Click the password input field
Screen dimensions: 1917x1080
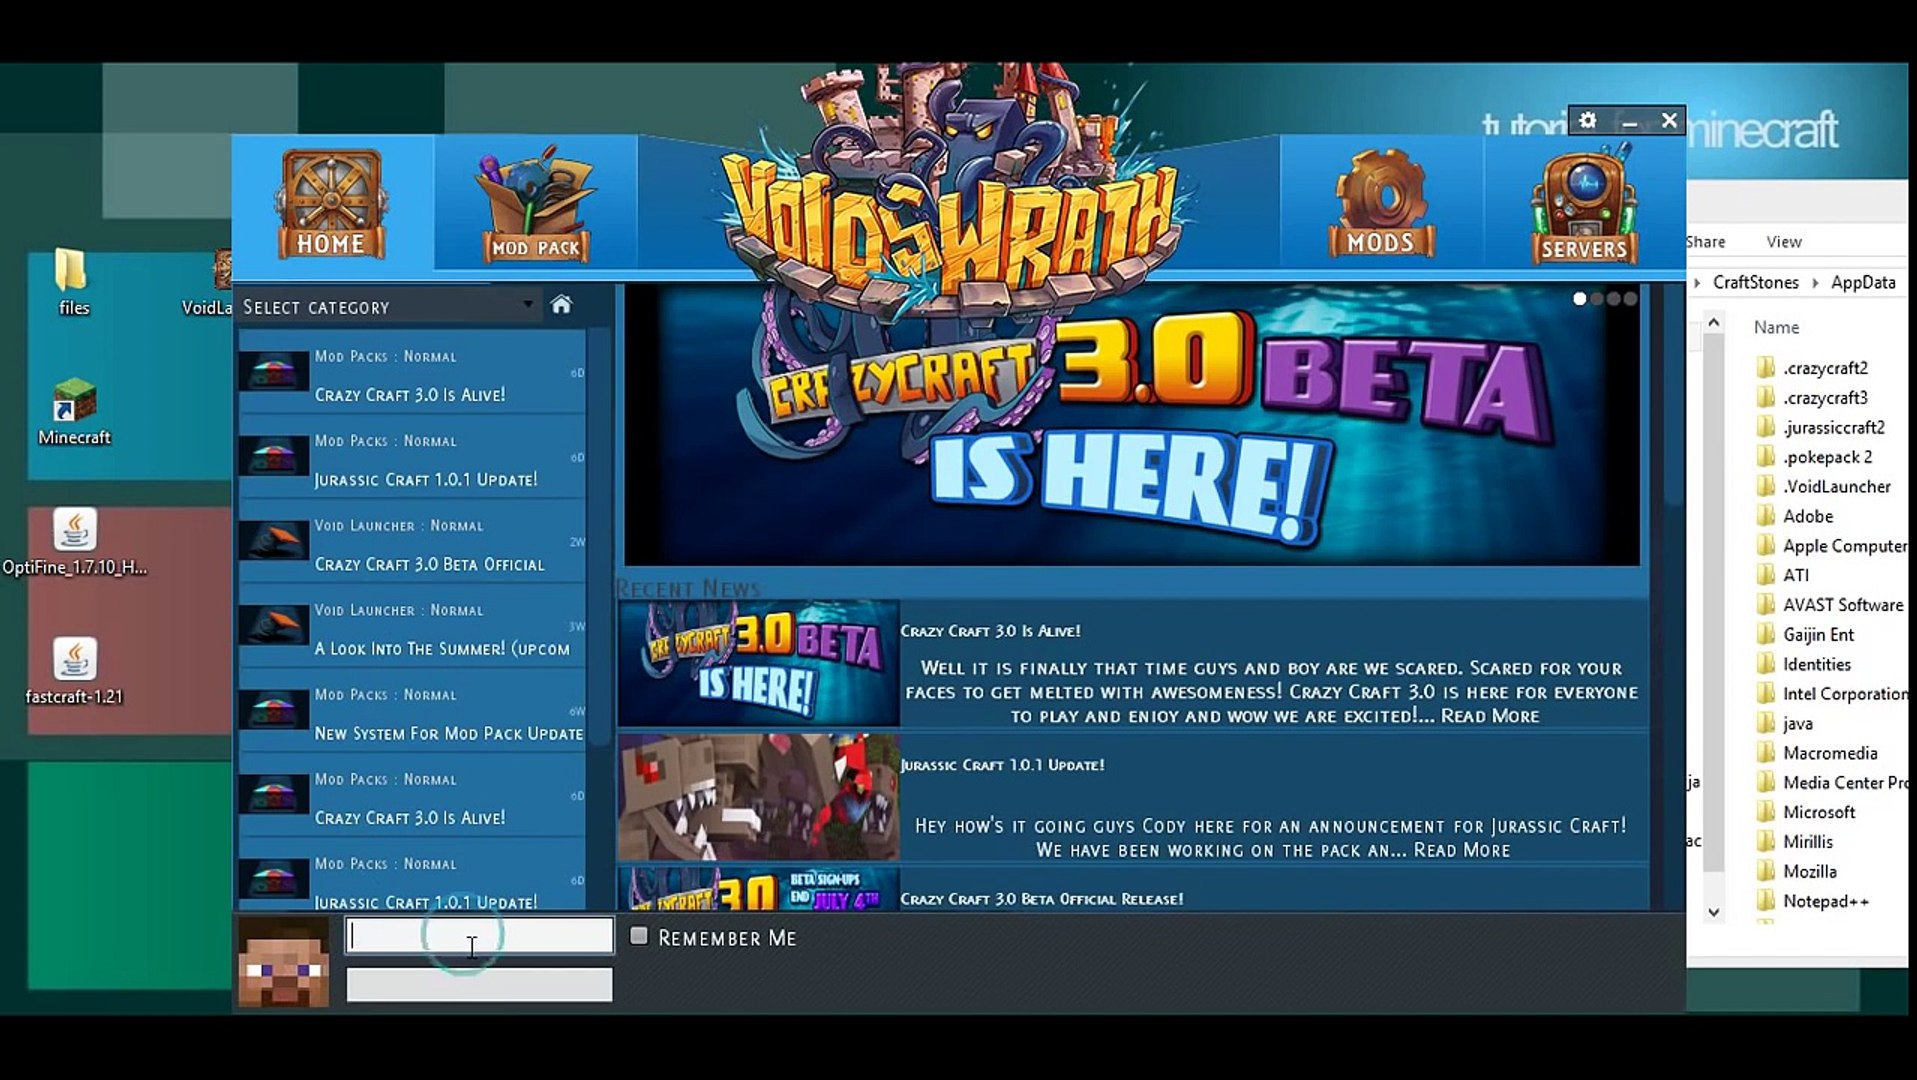click(x=479, y=985)
